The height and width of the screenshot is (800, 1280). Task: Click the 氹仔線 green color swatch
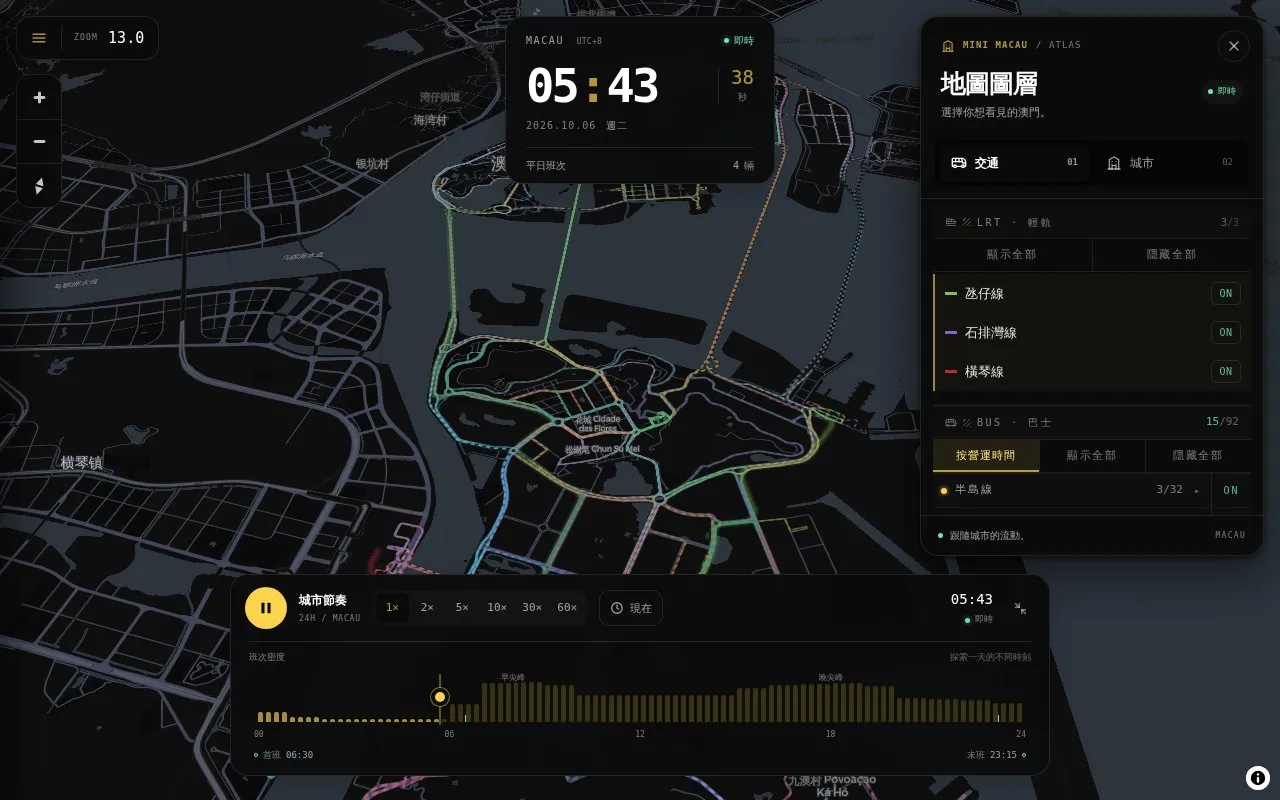[951, 294]
